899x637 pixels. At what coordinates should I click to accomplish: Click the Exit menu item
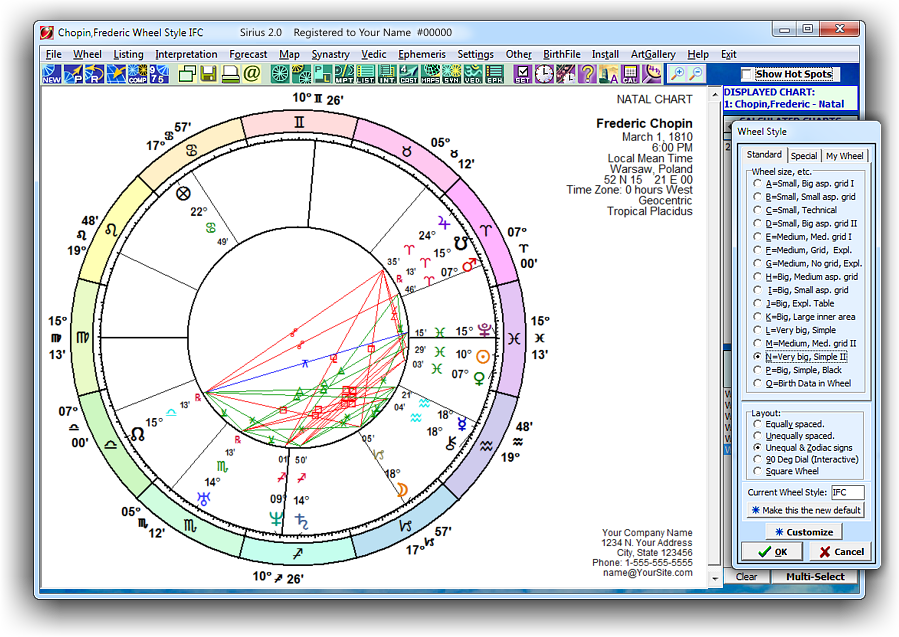tap(728, 54)
